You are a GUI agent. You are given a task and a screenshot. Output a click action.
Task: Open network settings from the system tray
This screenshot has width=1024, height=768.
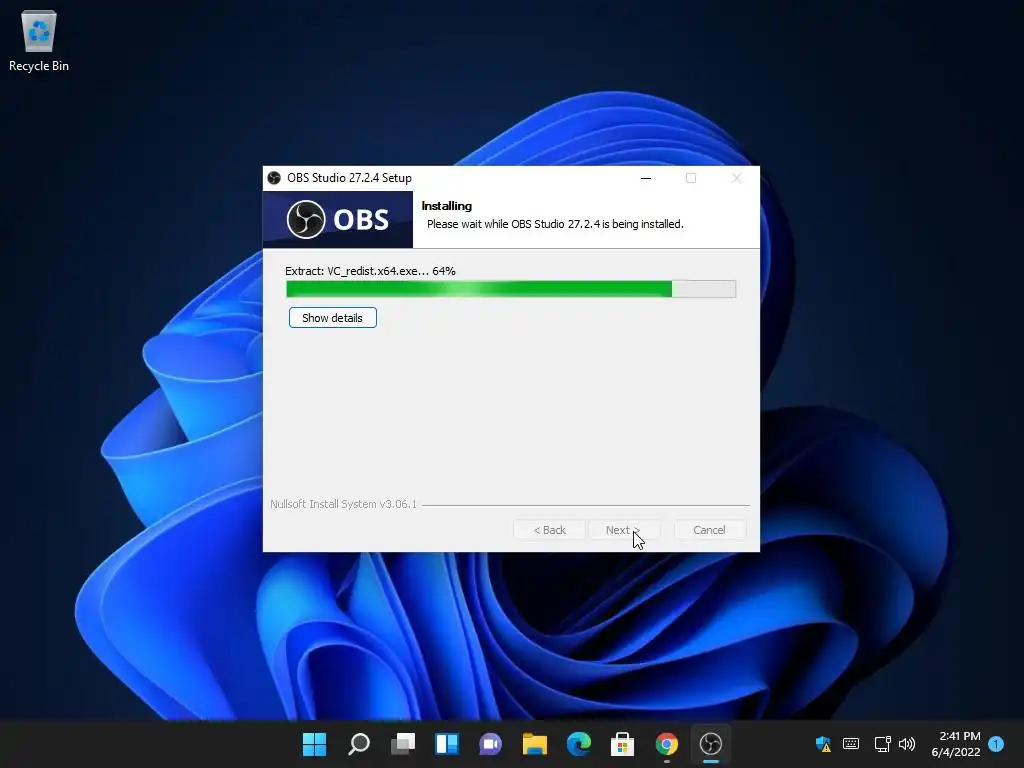882,744
